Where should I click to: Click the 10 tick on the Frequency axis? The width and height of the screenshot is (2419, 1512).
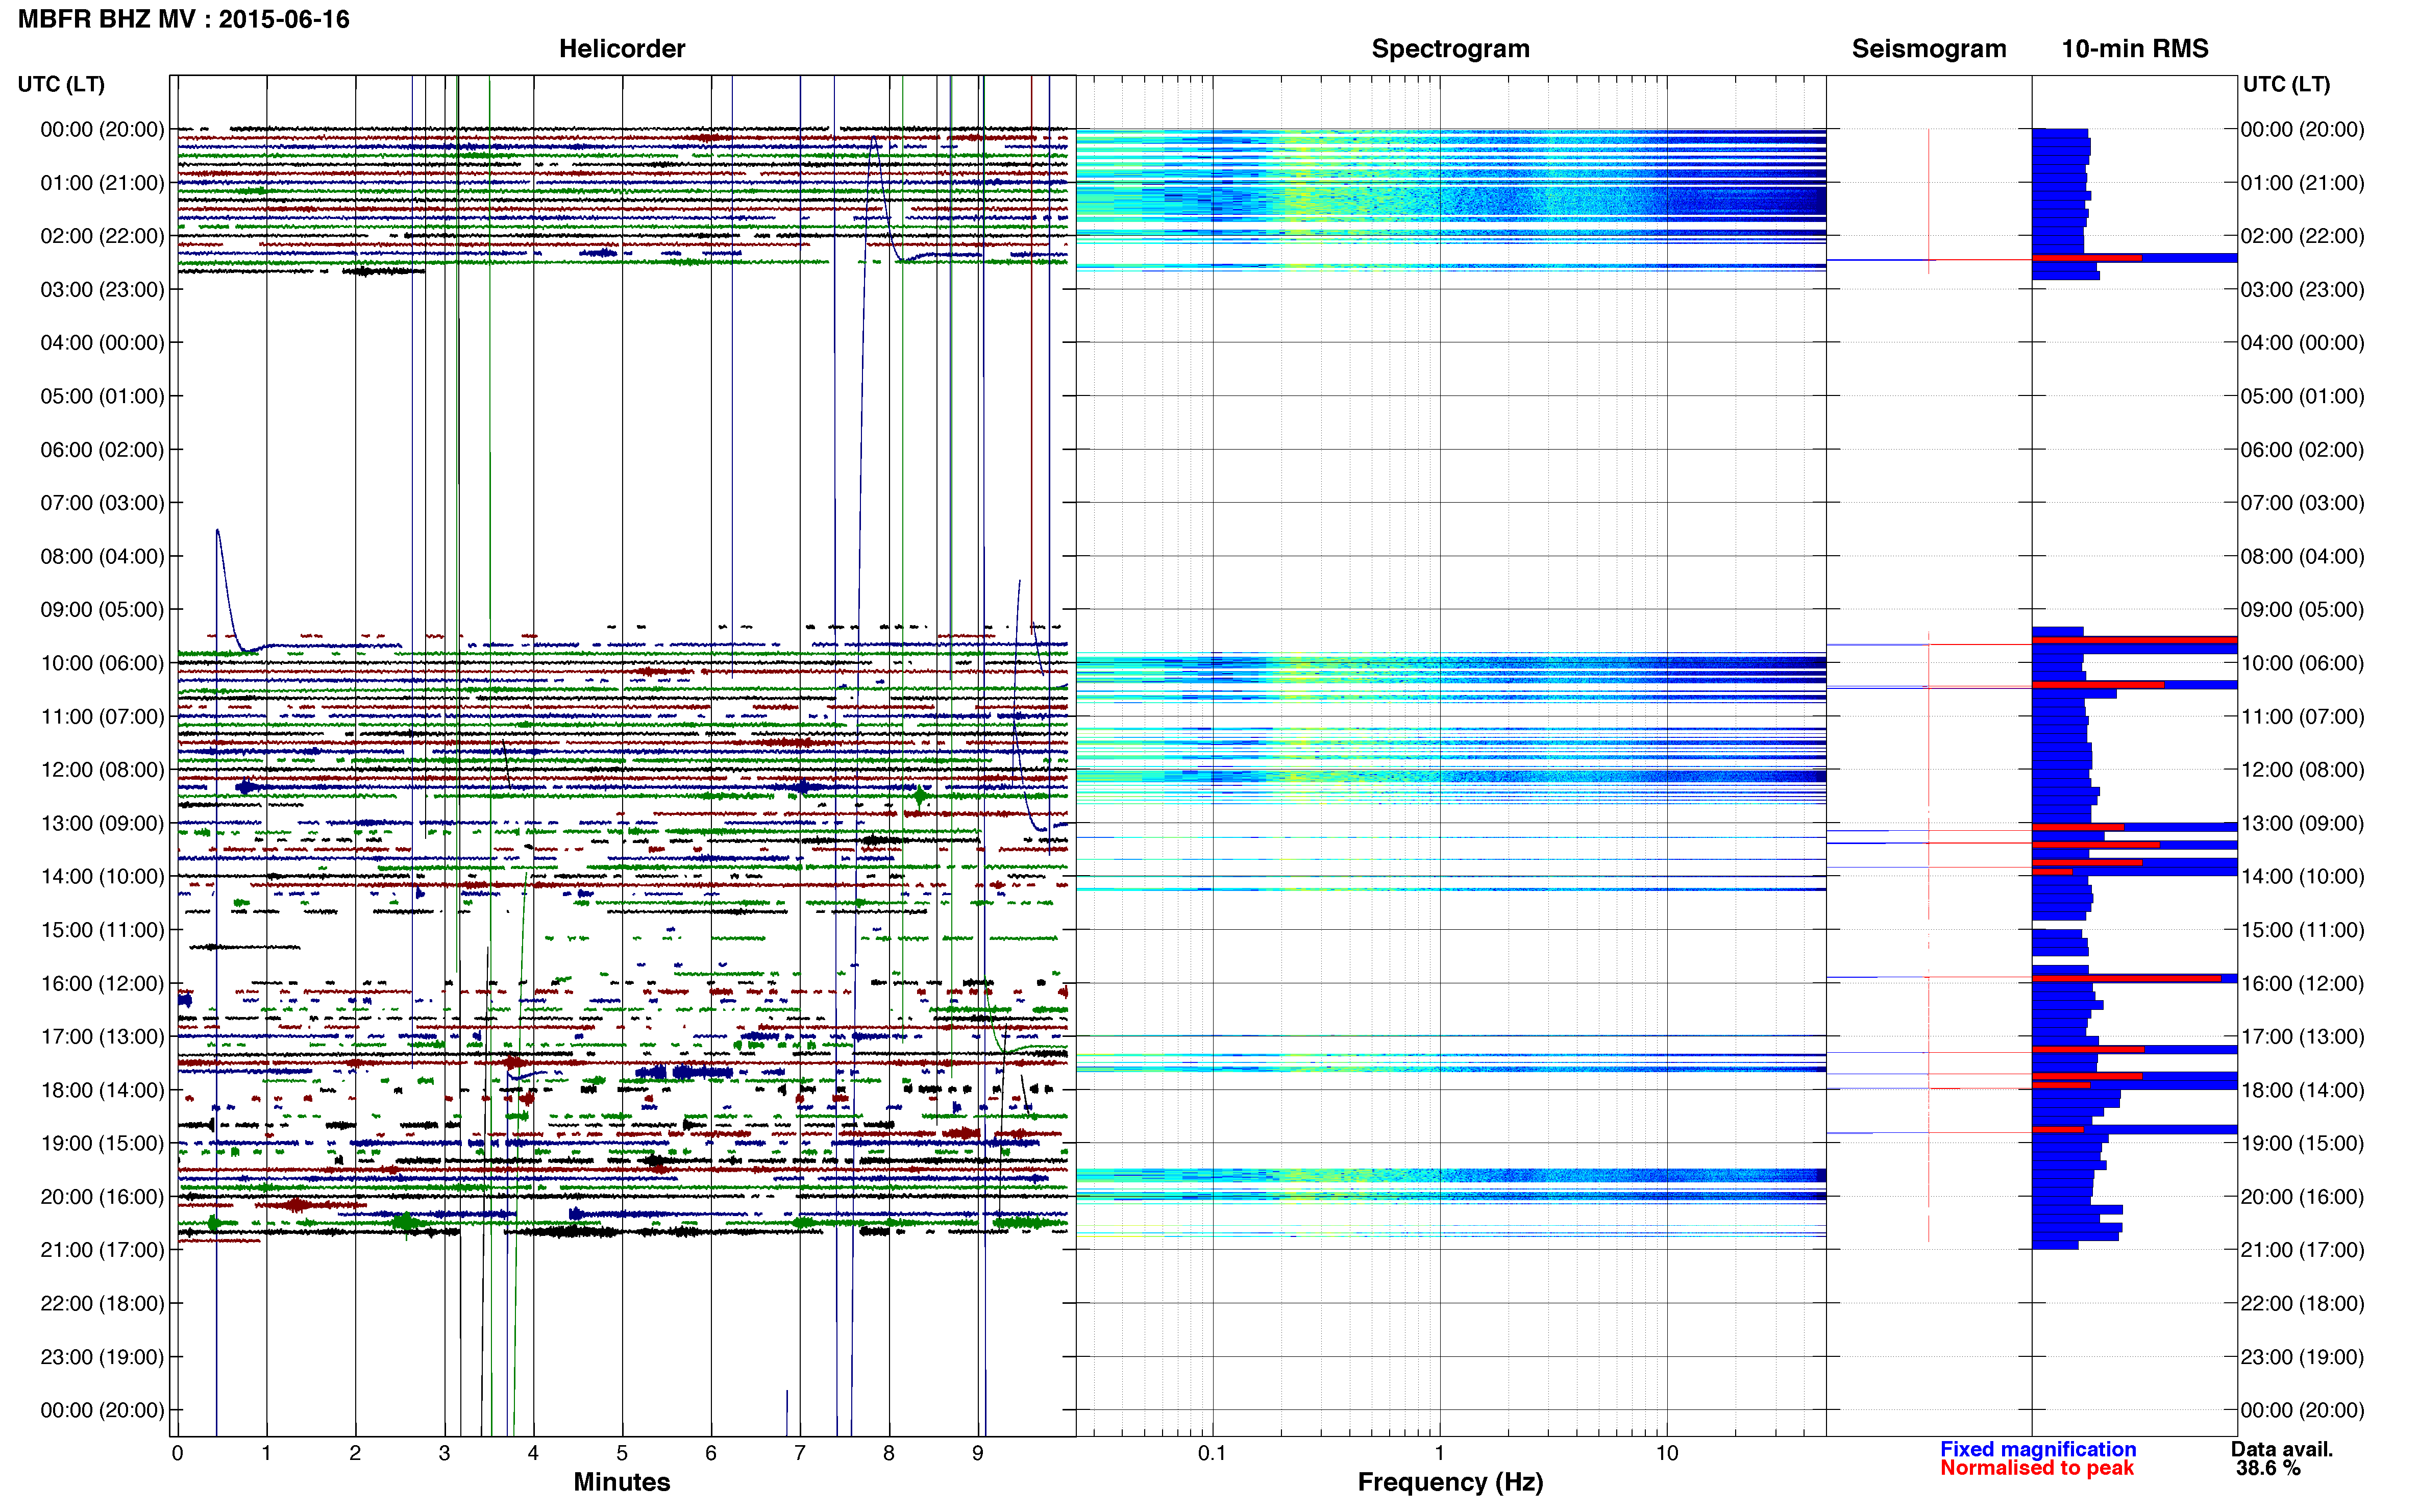(x=1667, y=1453)
